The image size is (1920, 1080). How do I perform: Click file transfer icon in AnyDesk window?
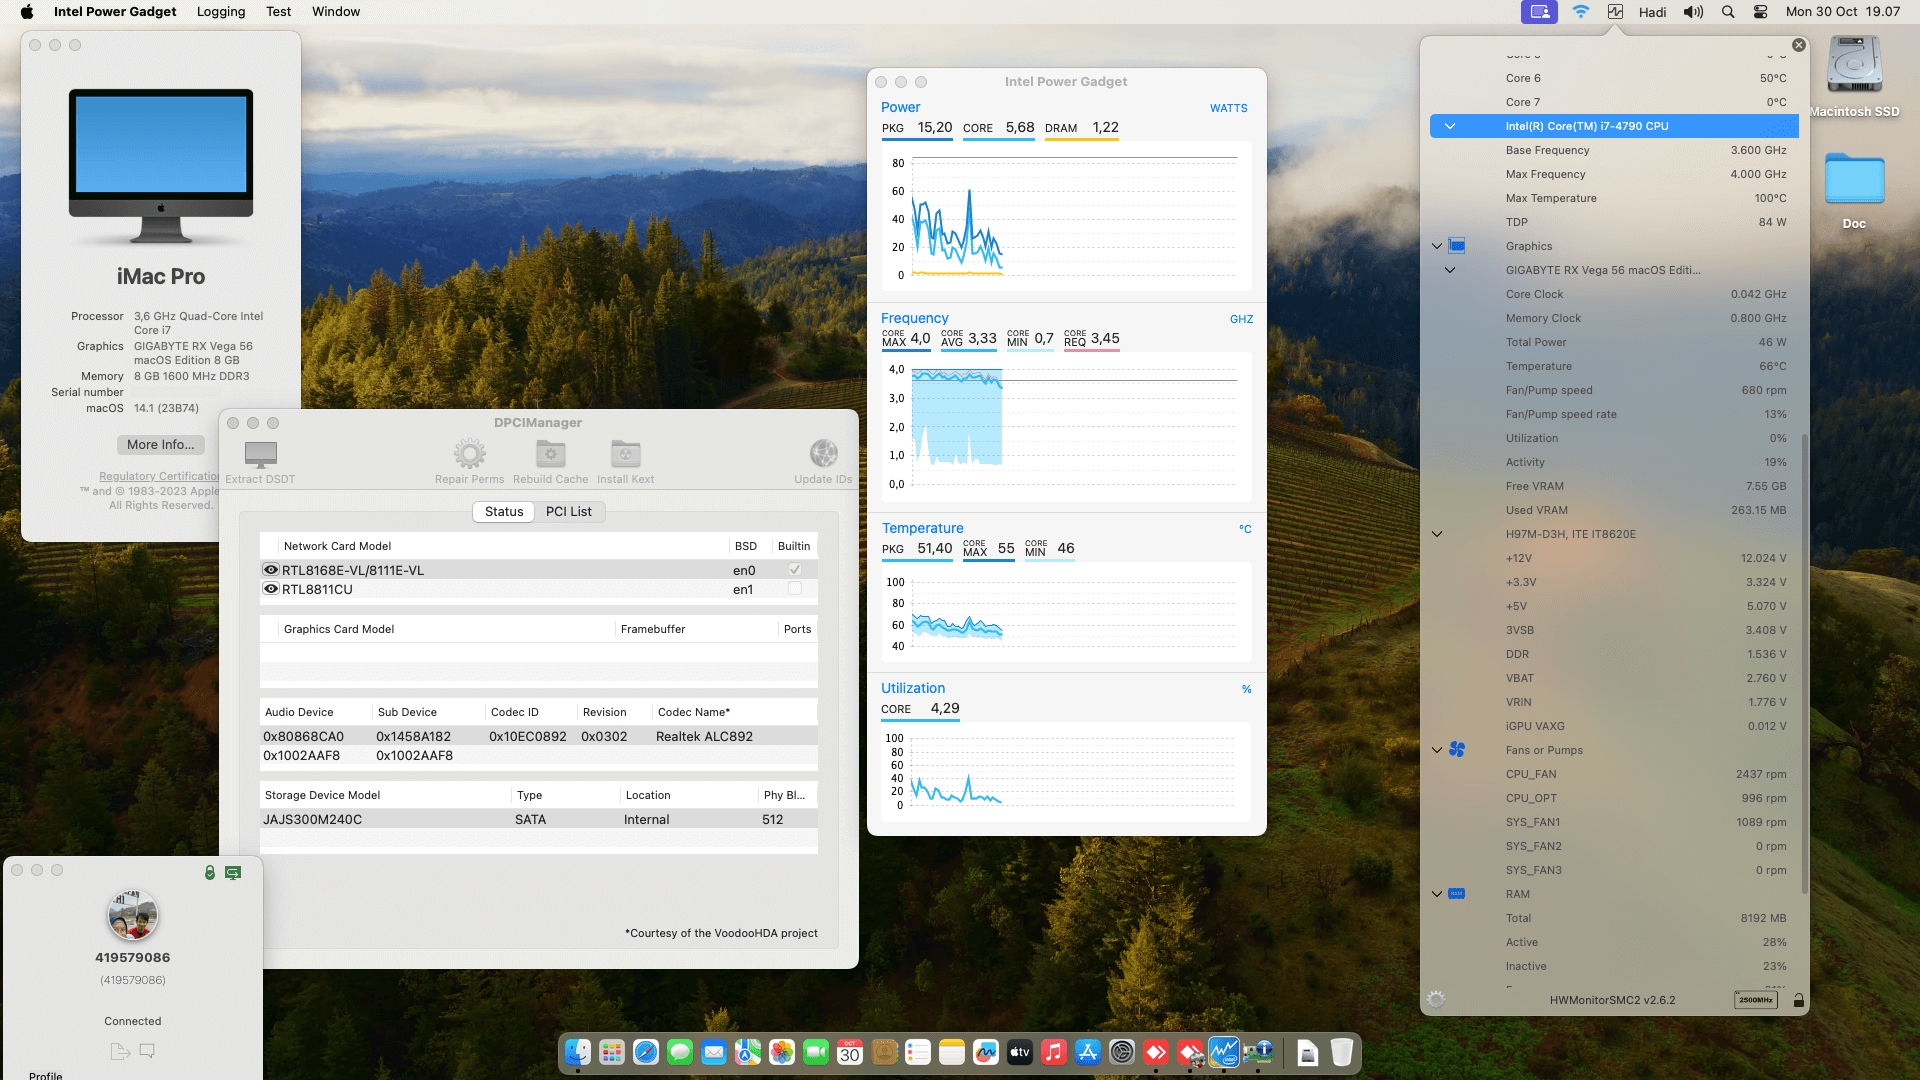click(x=120, y=1051)
